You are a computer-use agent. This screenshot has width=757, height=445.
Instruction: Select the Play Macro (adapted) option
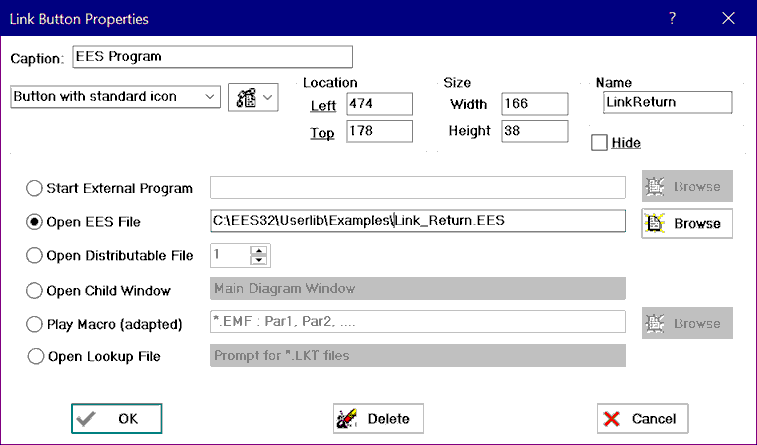click(x=36, y=324)
